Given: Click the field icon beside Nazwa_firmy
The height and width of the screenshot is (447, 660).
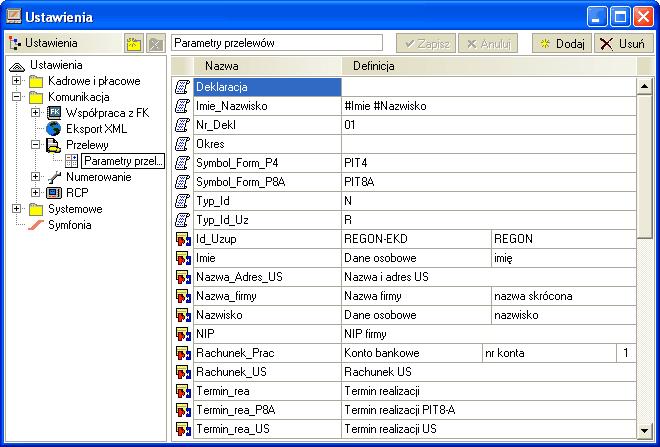Looking at the screenshot, I should click(183, 296).
